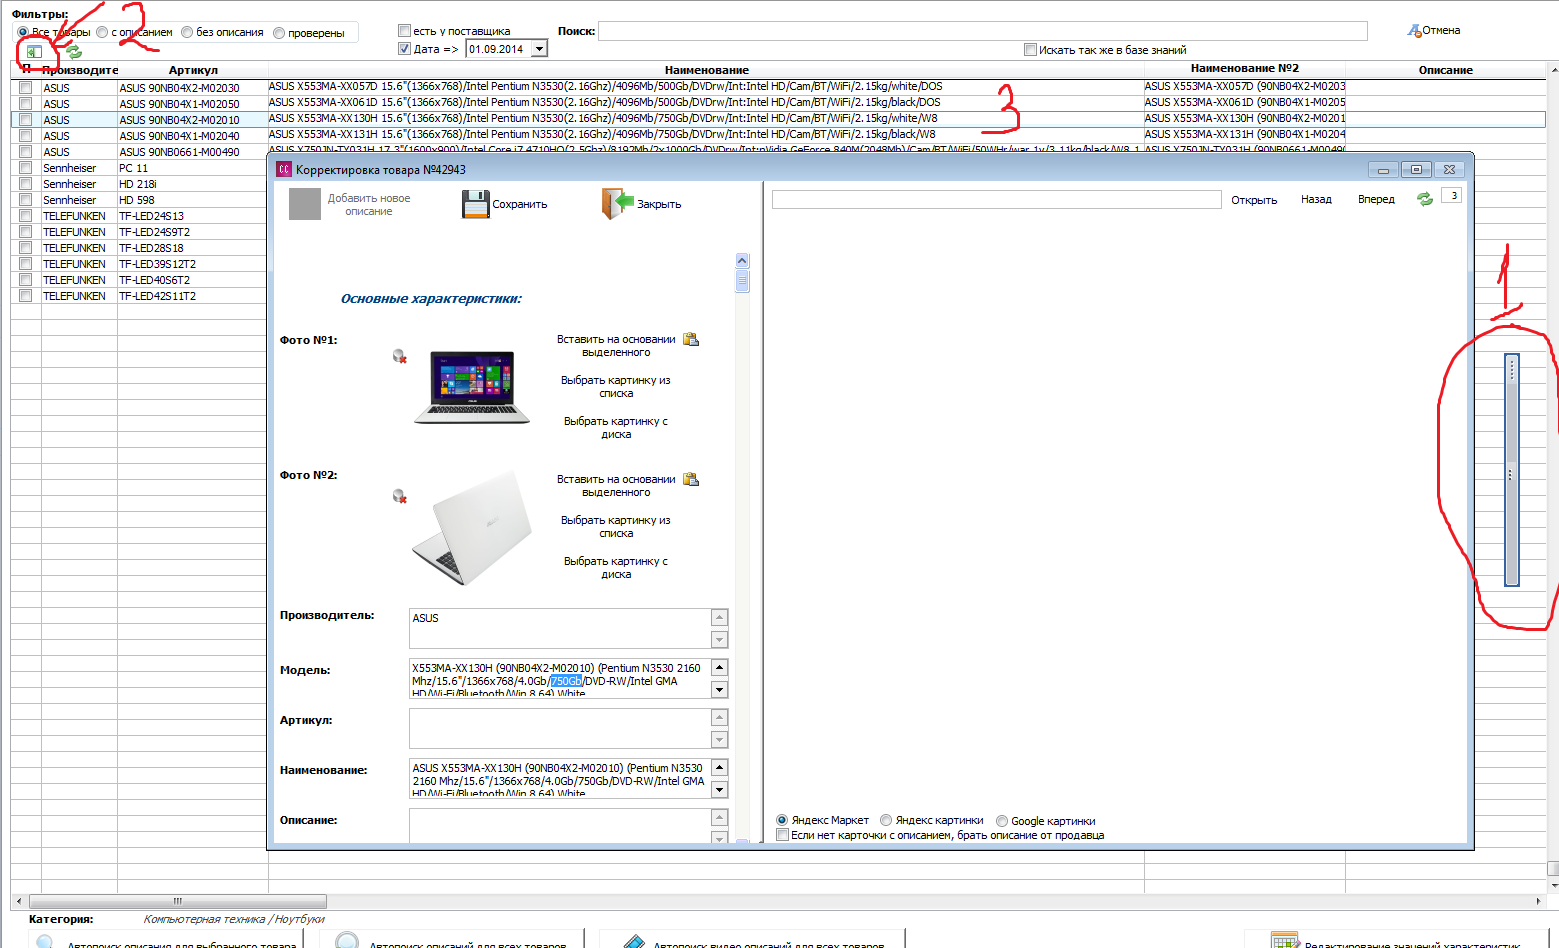Click the Фото №2 white laptop thumbnail
This screenshot has height=948, width=1559.
pos(472,527)
